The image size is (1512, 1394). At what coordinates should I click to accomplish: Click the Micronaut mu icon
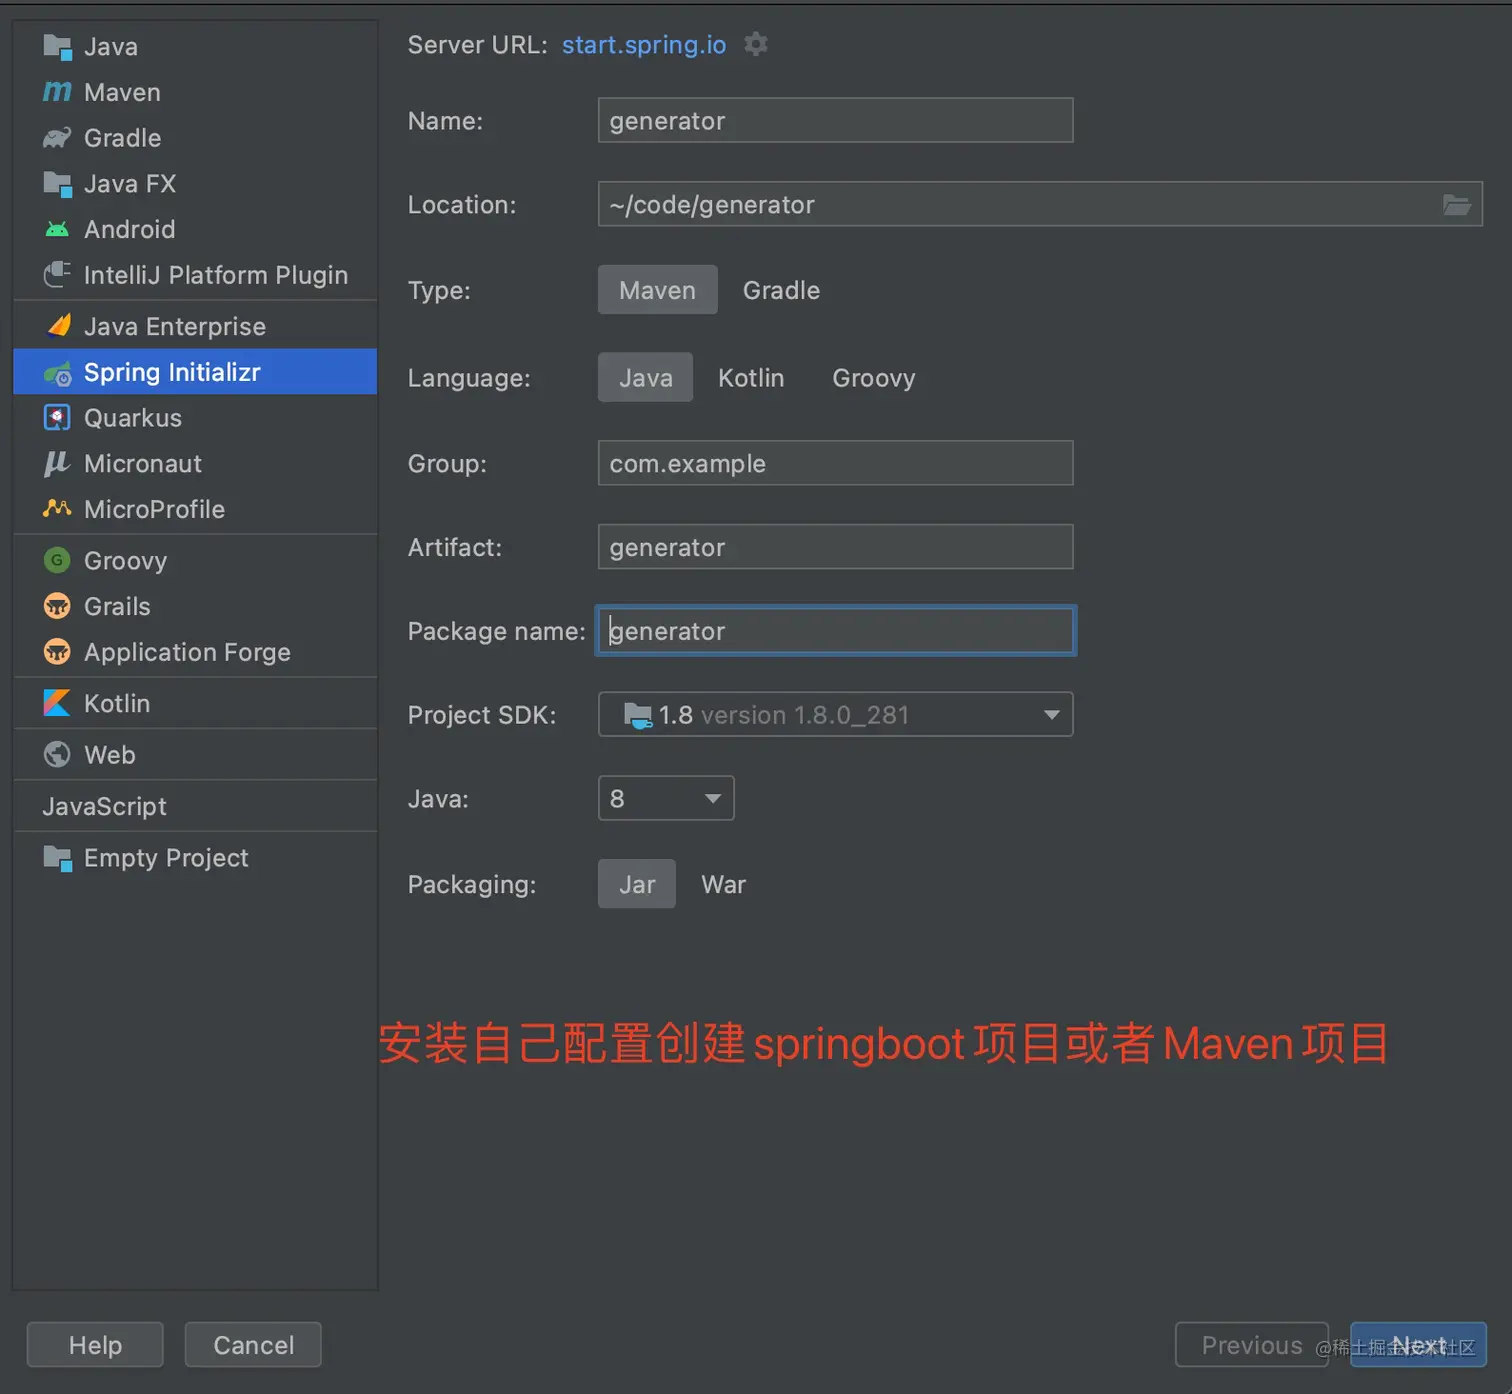[x=57, y=464]
